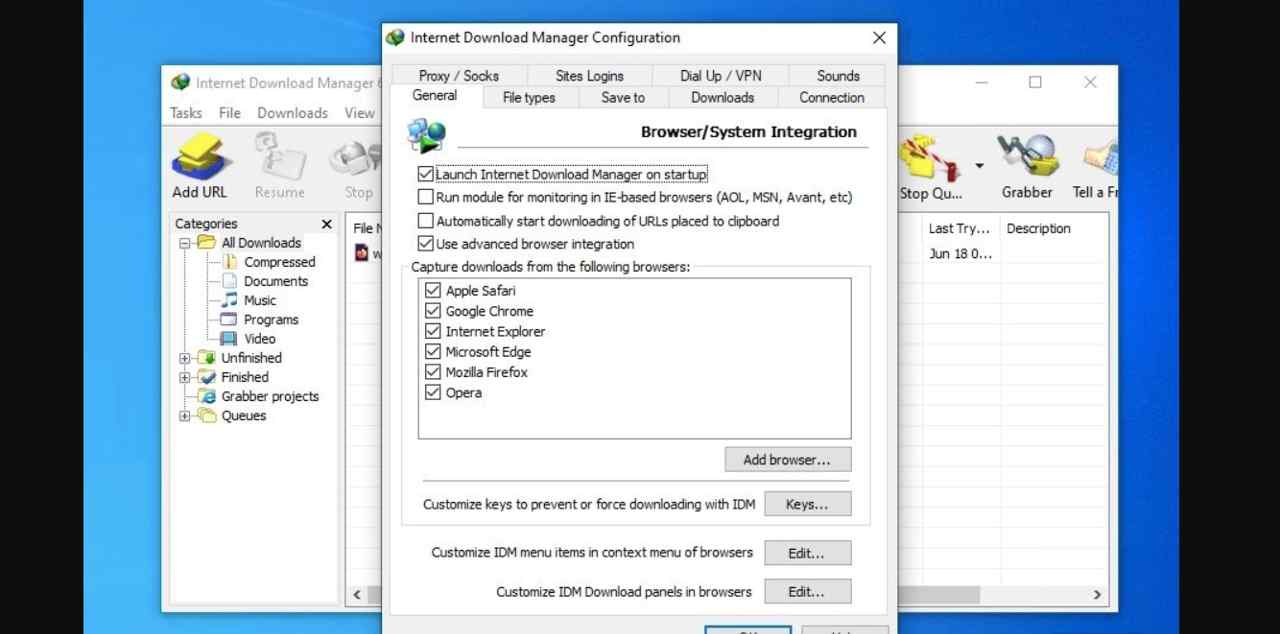Click the Browser/System Integration header icon

point(427,135)
